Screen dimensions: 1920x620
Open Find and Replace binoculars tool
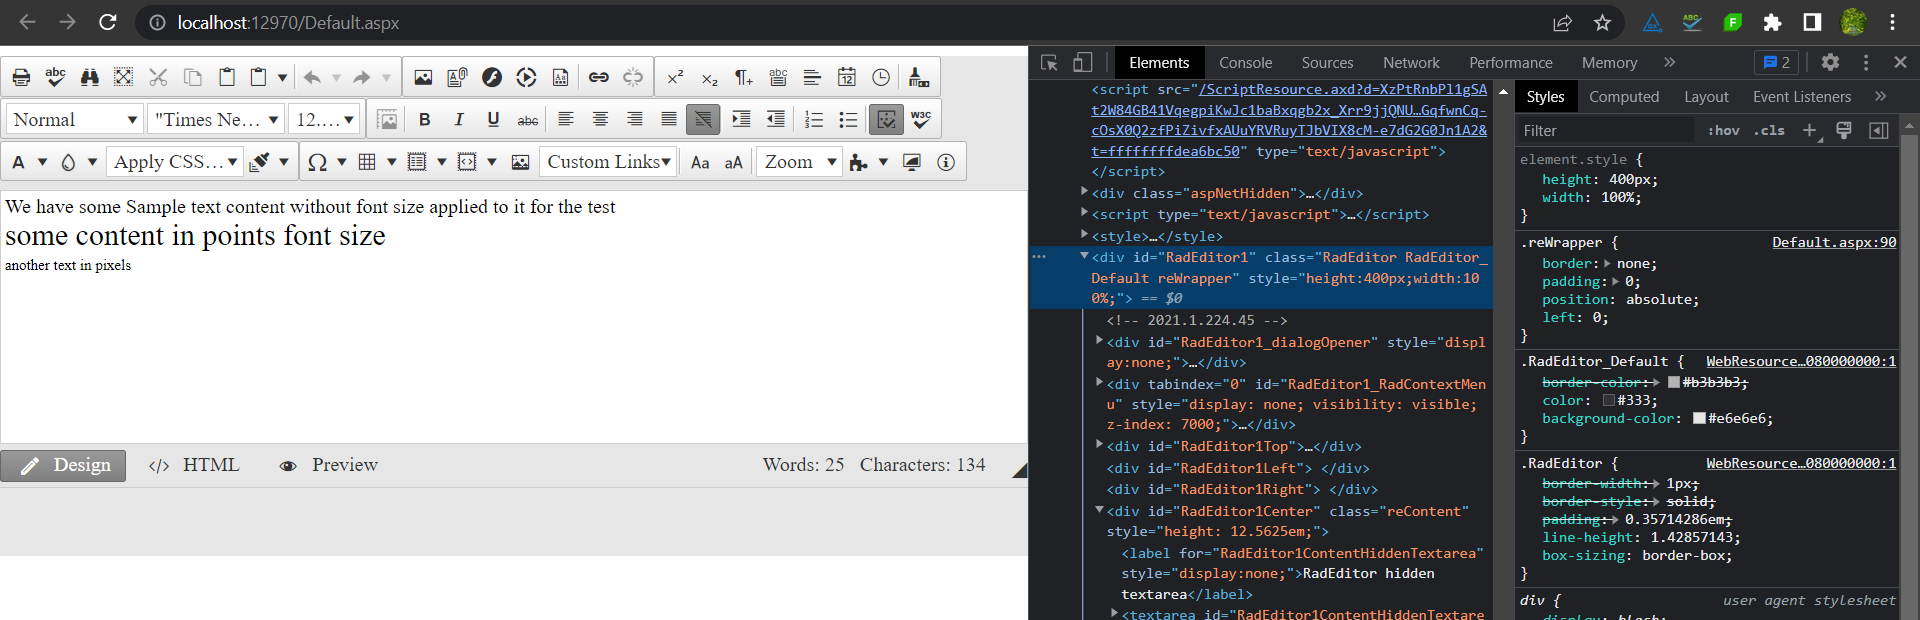(90, 77)
